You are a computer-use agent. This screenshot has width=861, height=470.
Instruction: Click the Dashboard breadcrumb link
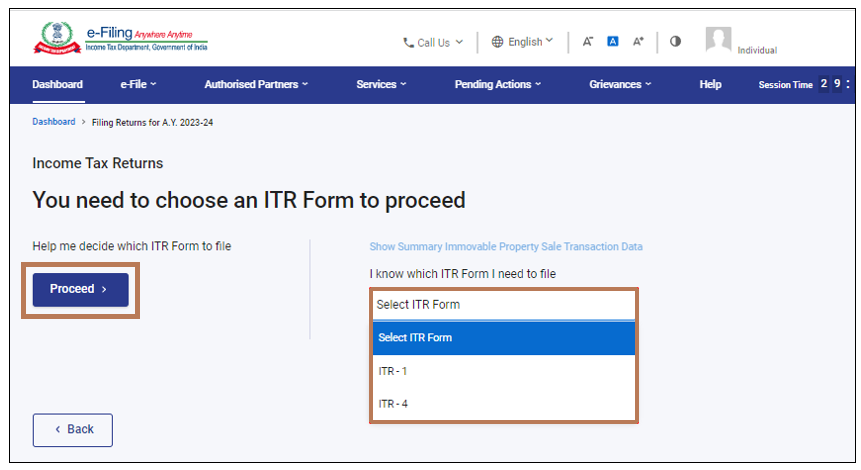pos(53,122)
